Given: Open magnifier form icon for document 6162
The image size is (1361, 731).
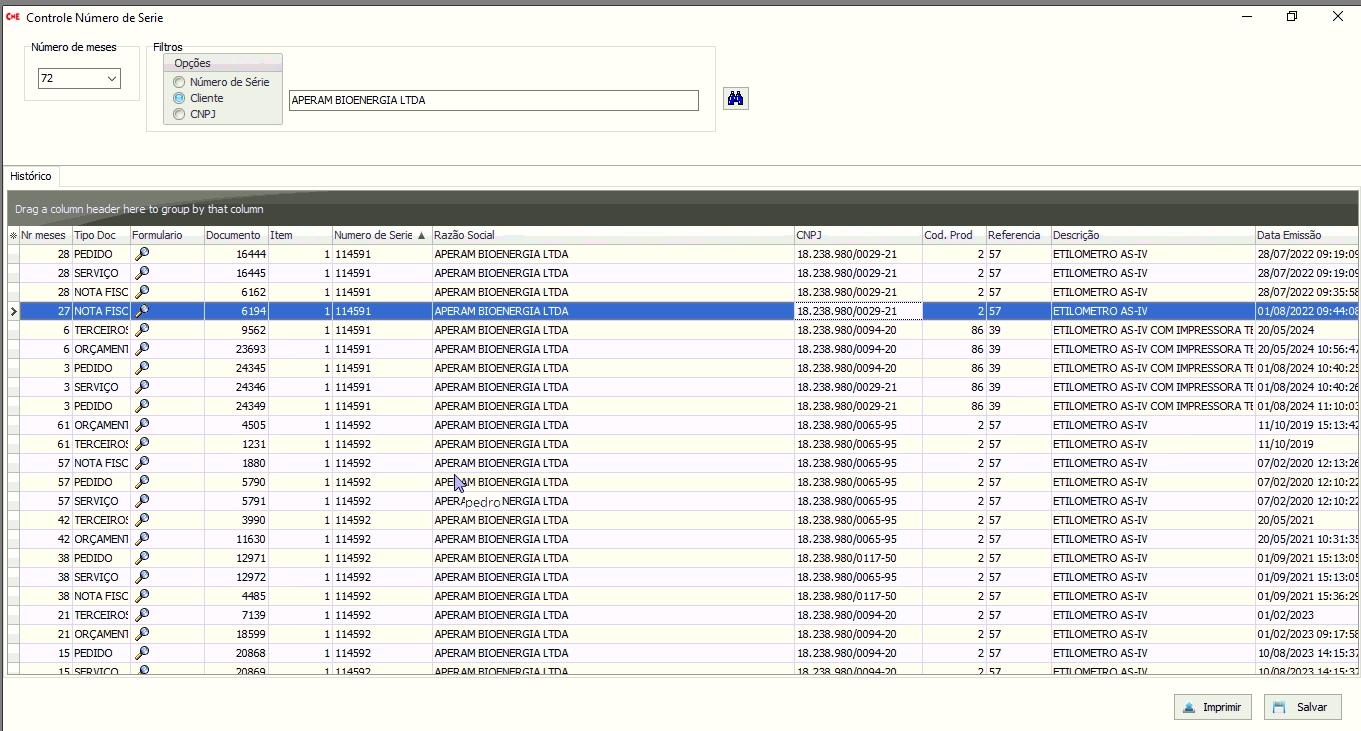Looking at the screenshot, I should [142, 292].
